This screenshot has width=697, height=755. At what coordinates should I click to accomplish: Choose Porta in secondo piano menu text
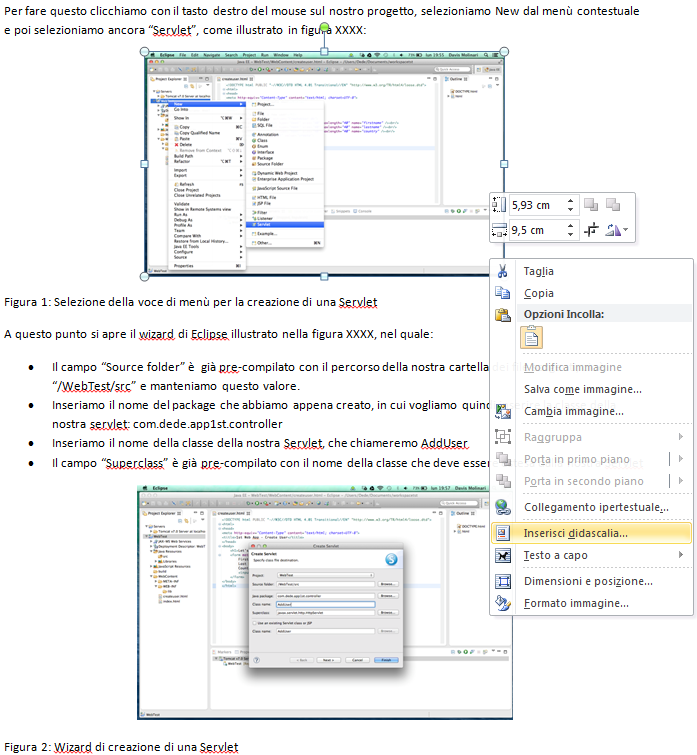[583, 481]
